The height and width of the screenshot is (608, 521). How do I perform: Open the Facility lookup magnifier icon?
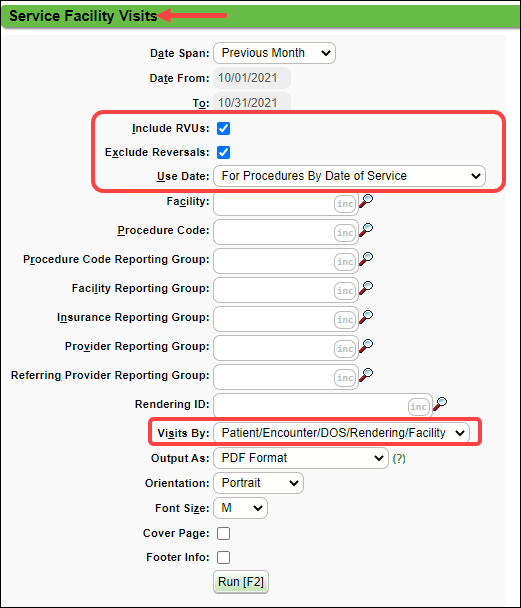[x=366, y=202]
